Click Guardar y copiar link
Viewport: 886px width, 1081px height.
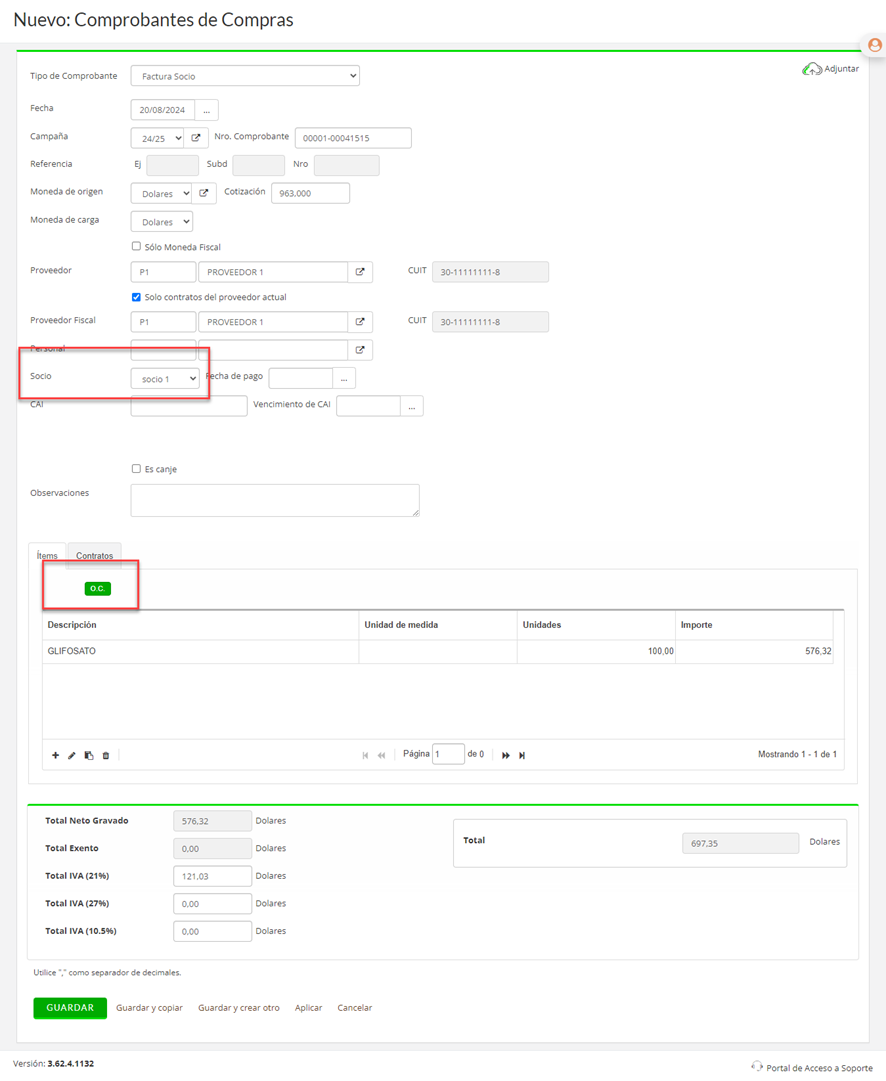pyautogui.click(x=149, y=1008)
